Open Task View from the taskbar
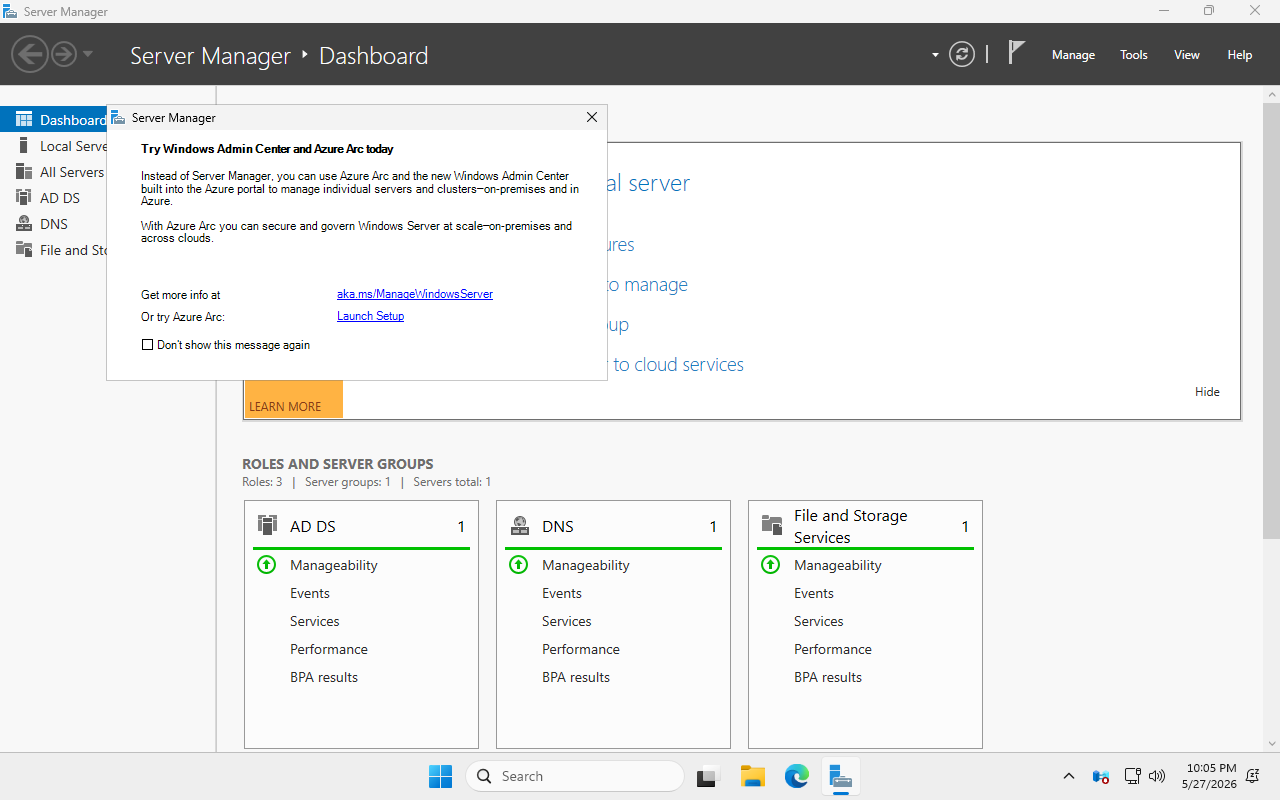The width and height of the screenshot is (1280, 800). [709, 776]
